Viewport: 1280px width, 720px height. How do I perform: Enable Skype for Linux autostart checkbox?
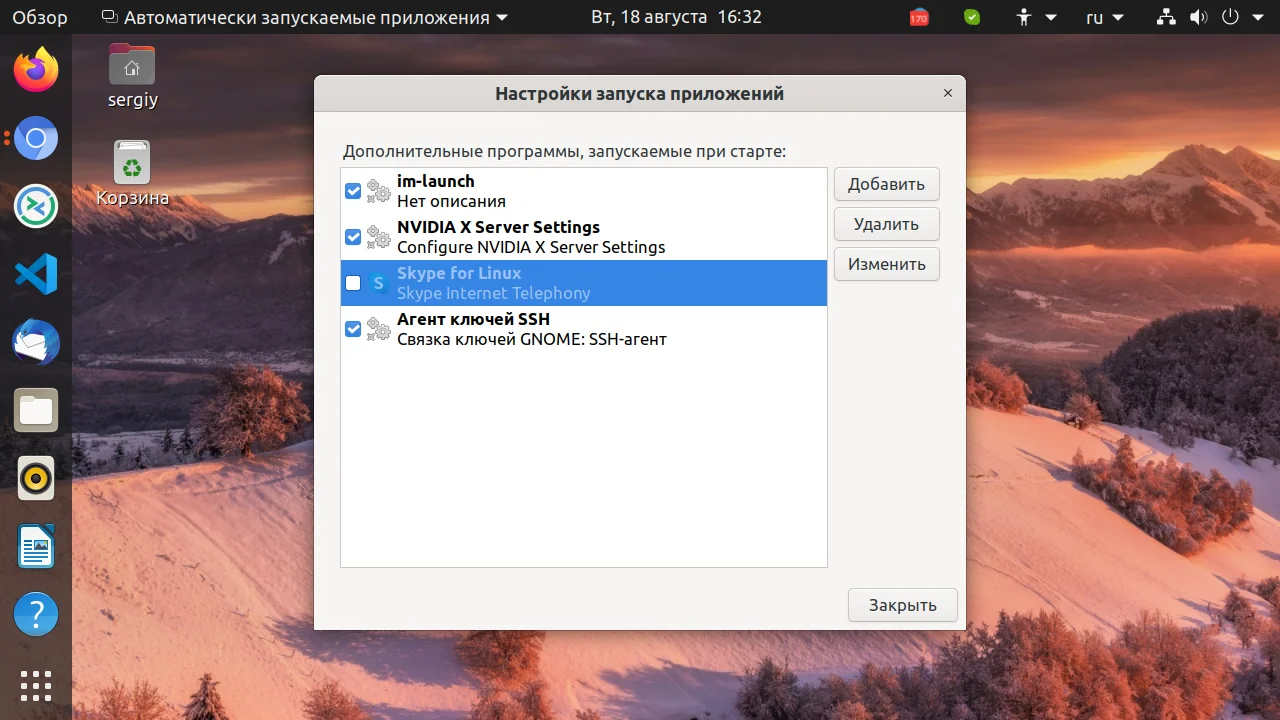[353, 283]
